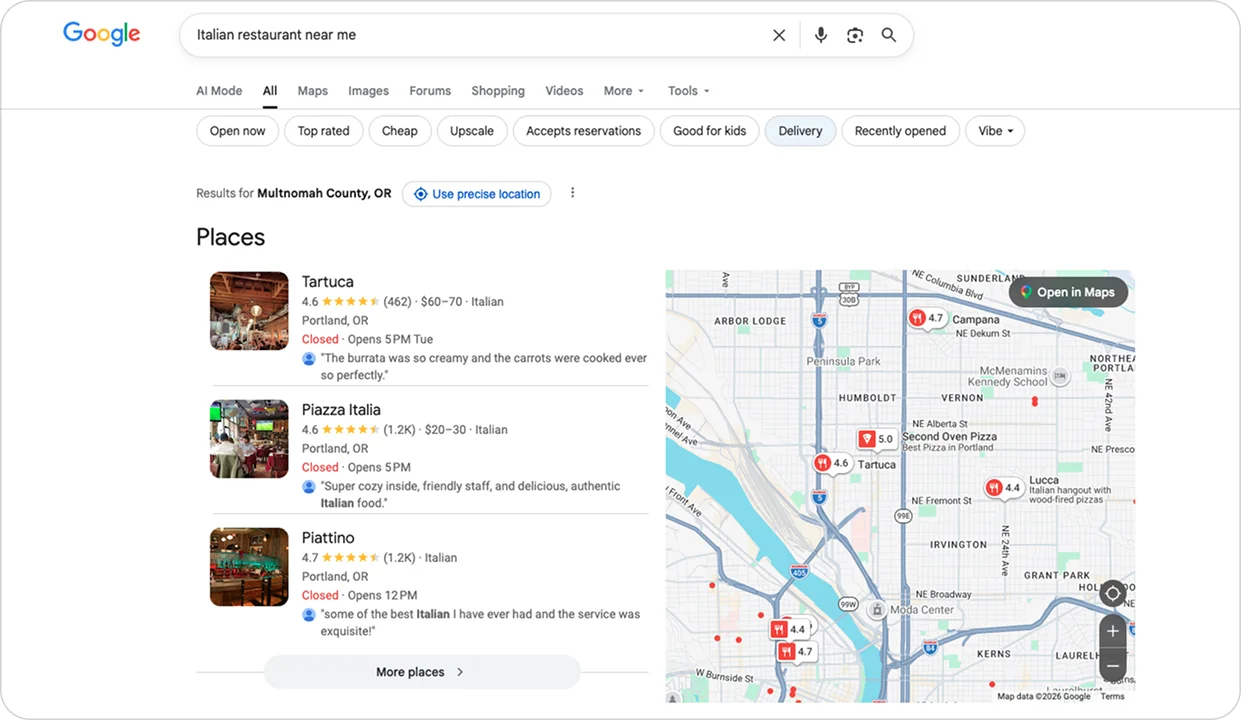Switch to AI Mode tab
This screenshot has width=1241, height=720.
pos(219,91)
